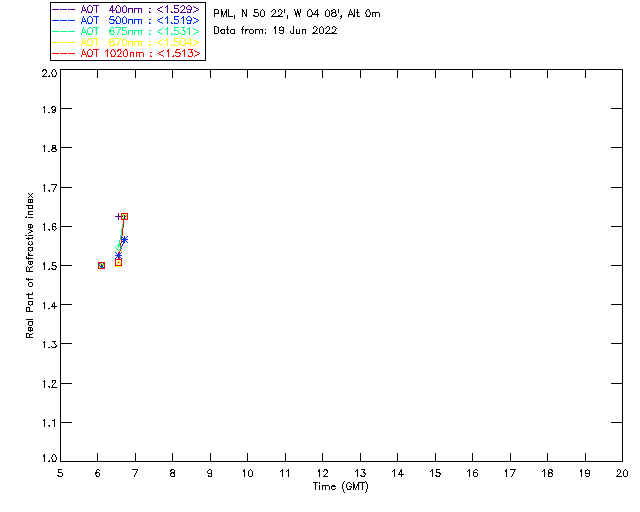Click y-axis tick label 1.9
640x512 pixels.
pyautogui.click(x=49, y=109)
